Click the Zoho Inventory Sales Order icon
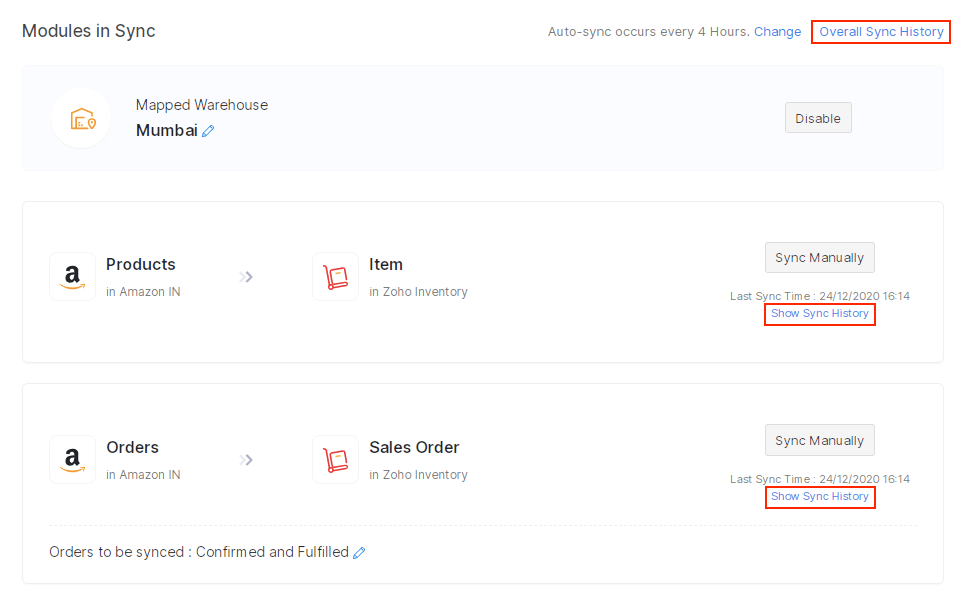Viewport: 962px width, 598px height. tap(335, 459)
